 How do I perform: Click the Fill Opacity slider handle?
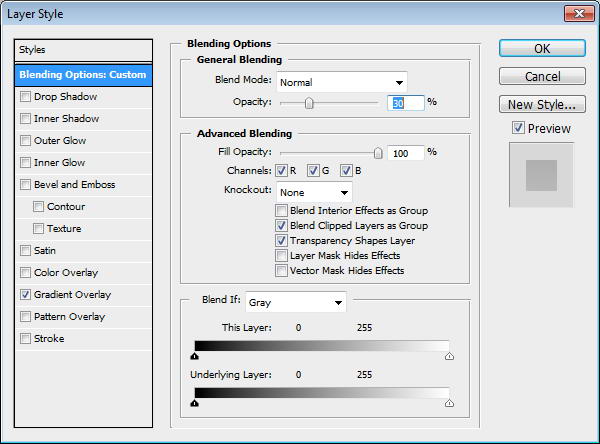[x=378, y=153]
